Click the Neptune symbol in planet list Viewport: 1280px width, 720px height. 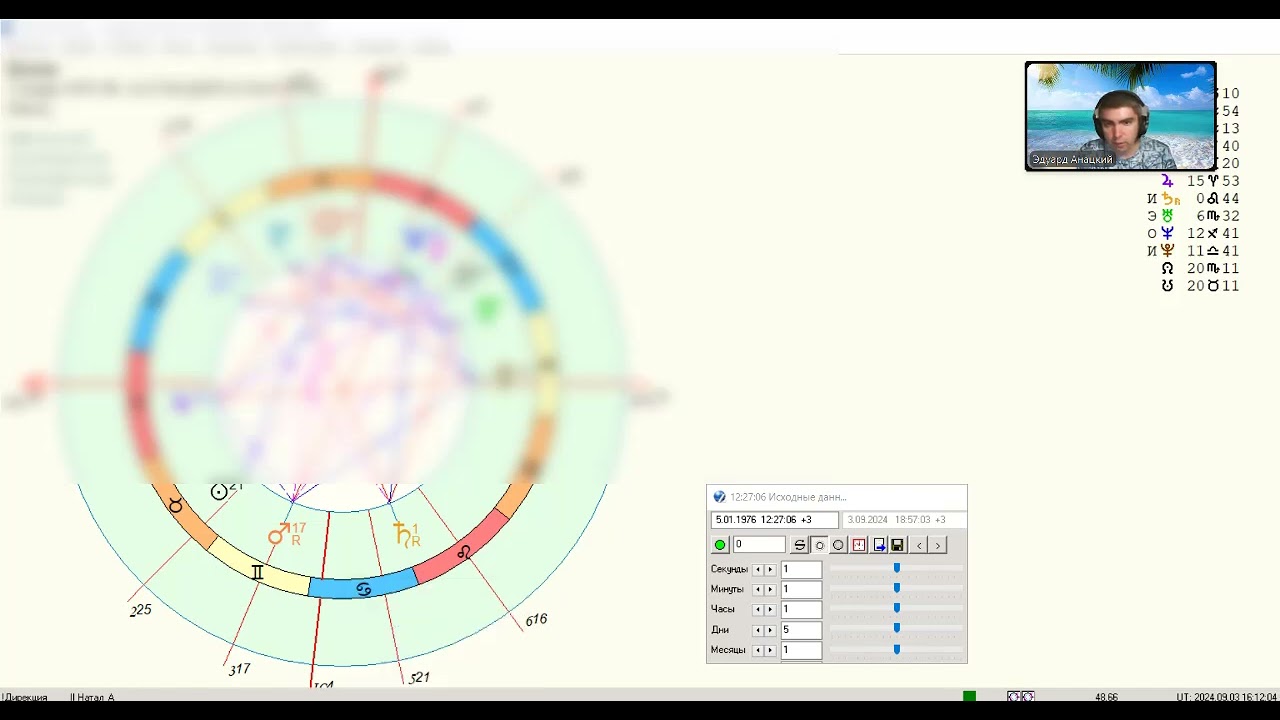click(1167, 233)
